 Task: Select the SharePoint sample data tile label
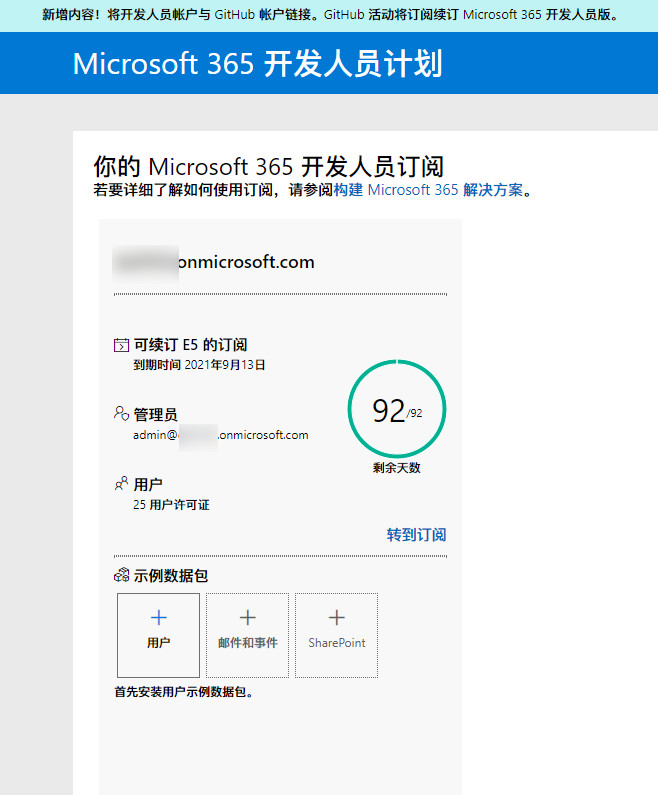click(337, 643)
